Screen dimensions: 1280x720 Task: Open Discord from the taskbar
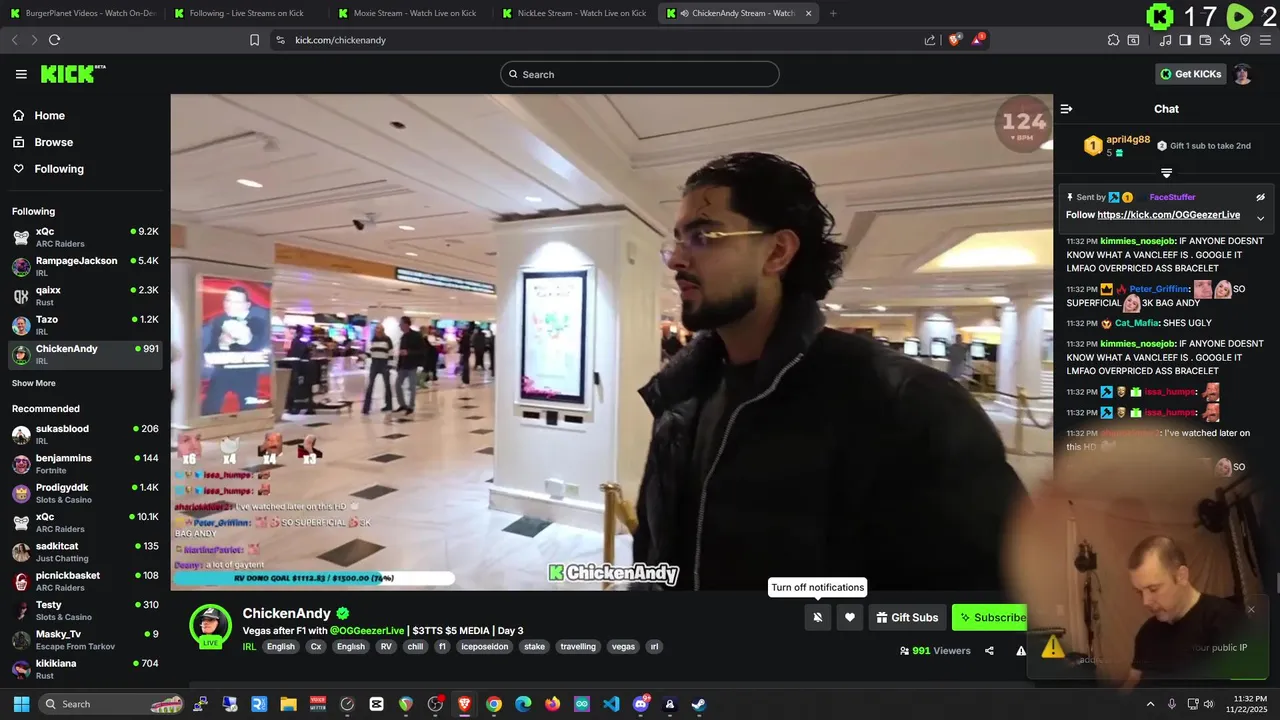[641, 704]
